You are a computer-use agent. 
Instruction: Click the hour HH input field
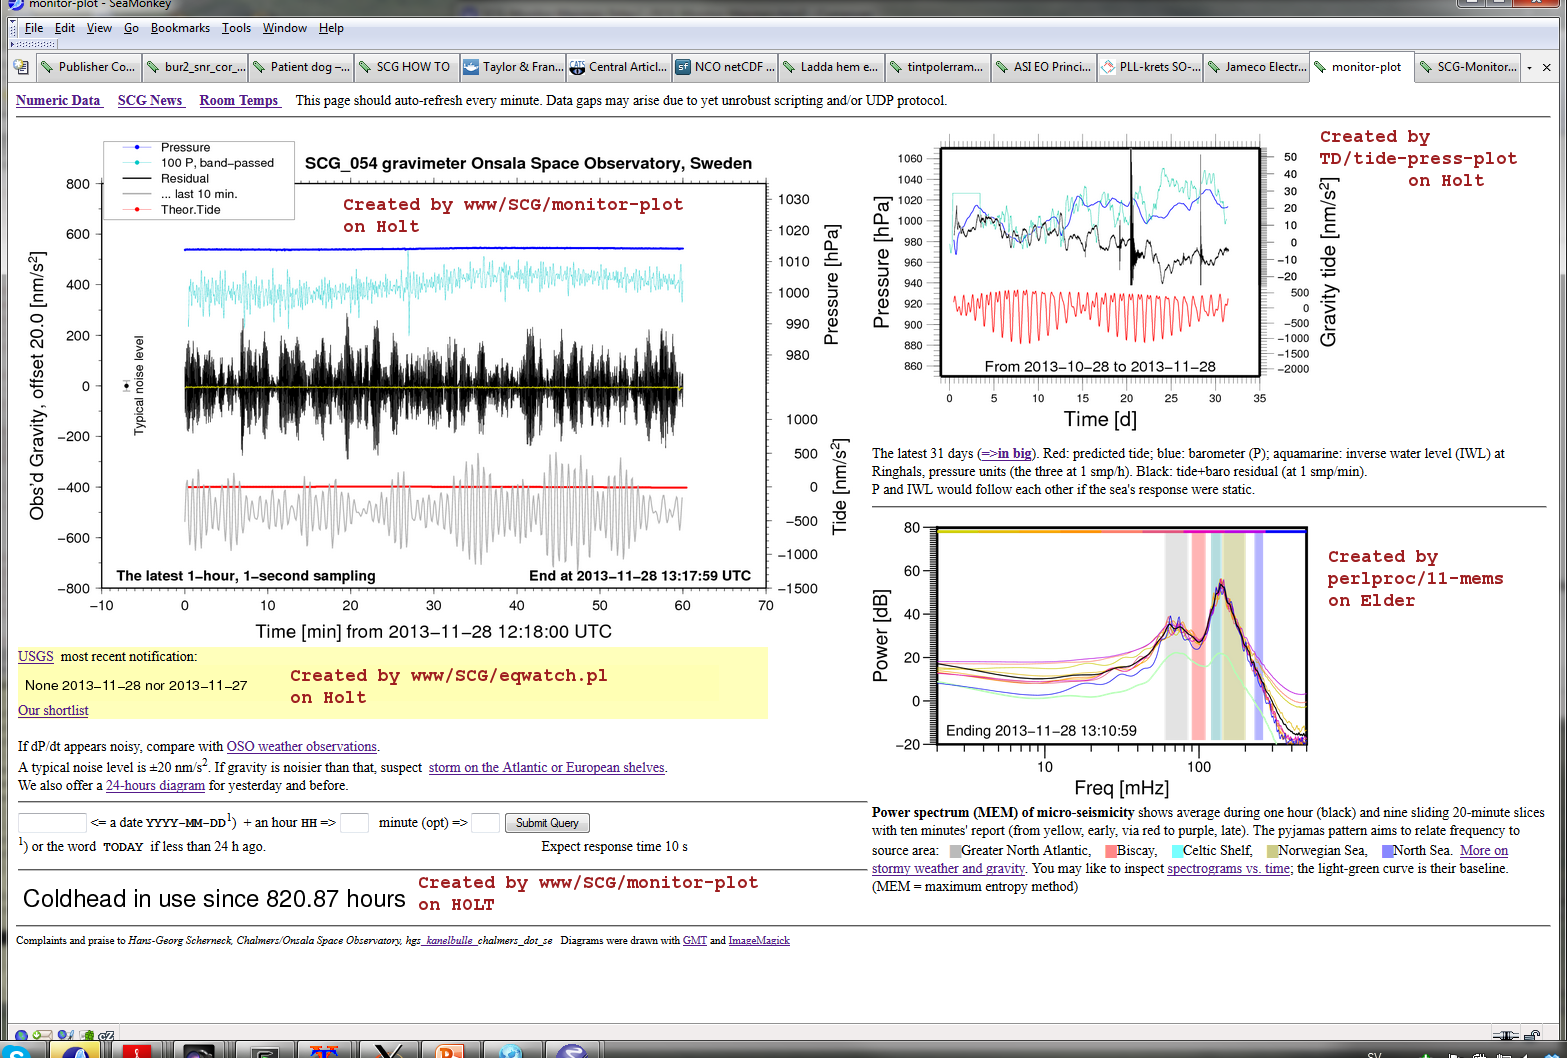pyautogui.click(x=354, y=823)
